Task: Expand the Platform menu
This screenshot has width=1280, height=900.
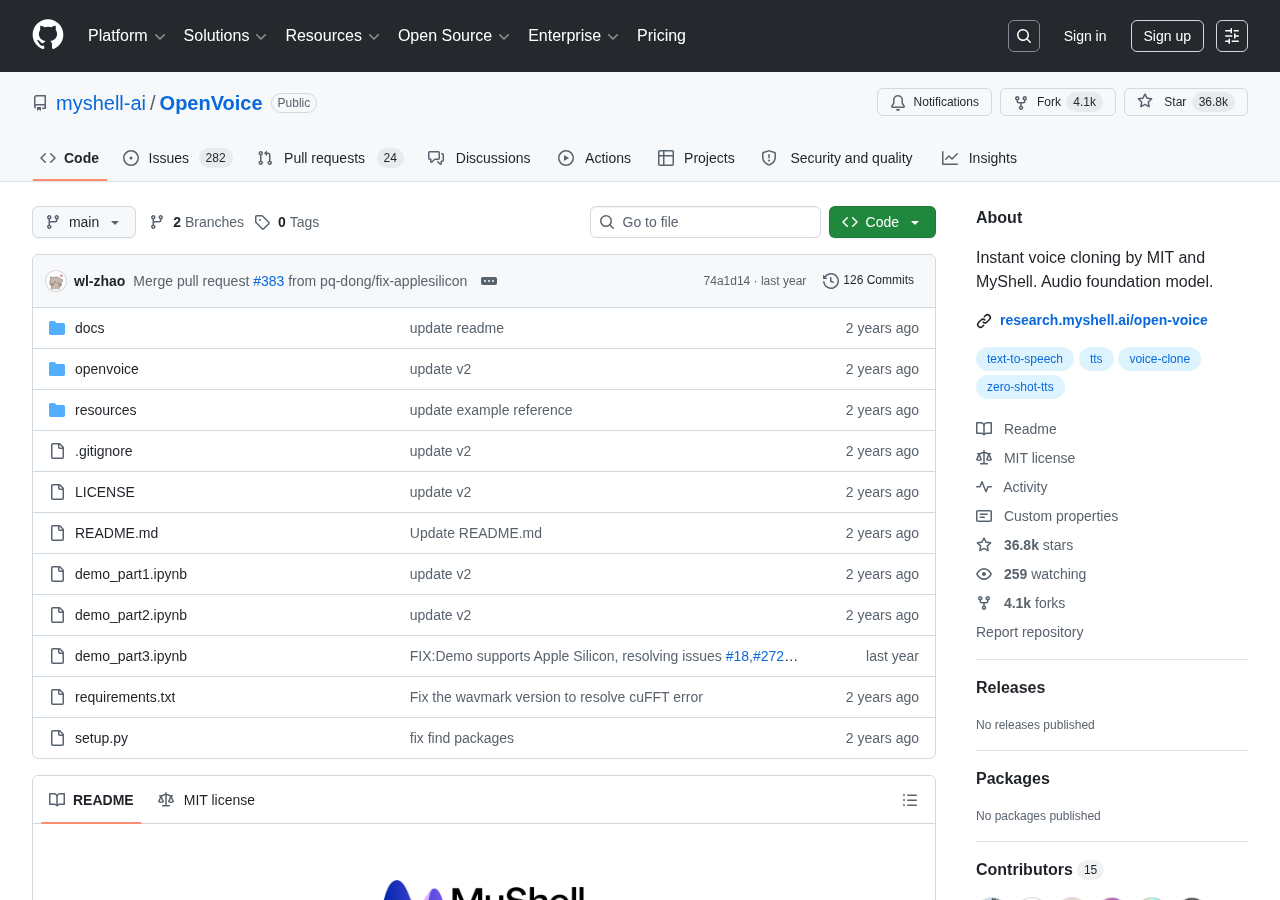Action: [x=127, y=36]
